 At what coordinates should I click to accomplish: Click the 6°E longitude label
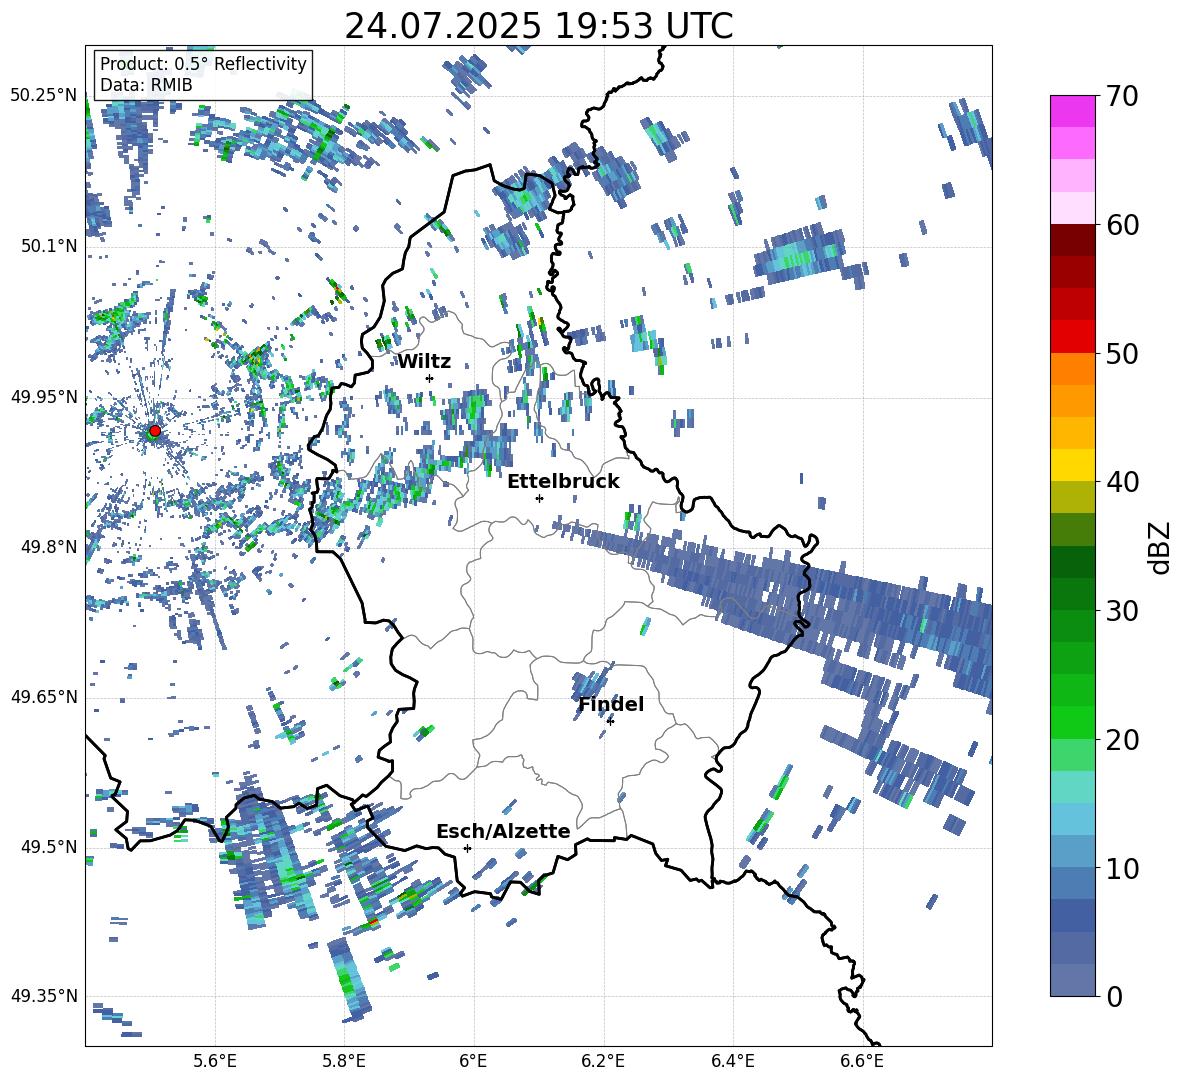click(x=473, y=1061)
